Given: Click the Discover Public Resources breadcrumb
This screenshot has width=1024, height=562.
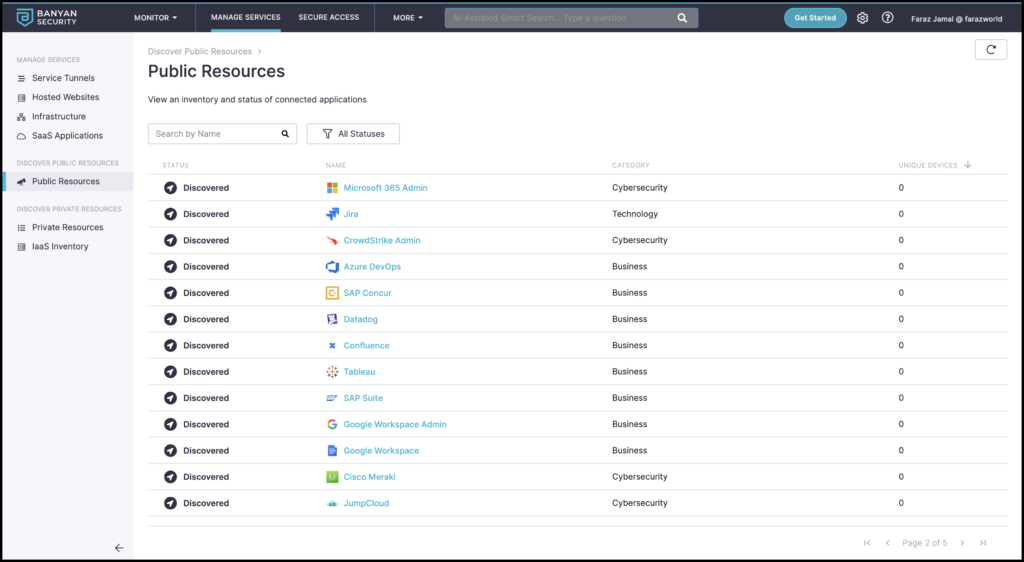Looking at the screenshot, I should coord(200,52).
